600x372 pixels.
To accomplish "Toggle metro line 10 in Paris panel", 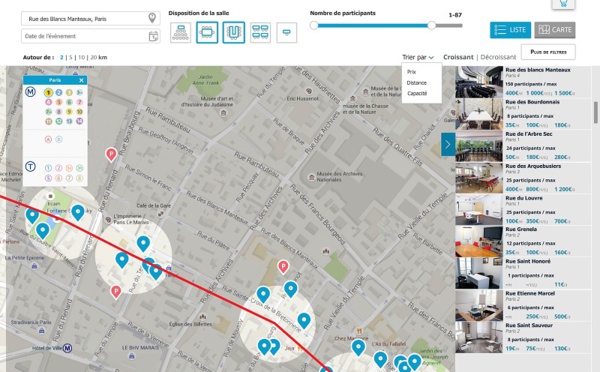I will click(x=79, y=112).
